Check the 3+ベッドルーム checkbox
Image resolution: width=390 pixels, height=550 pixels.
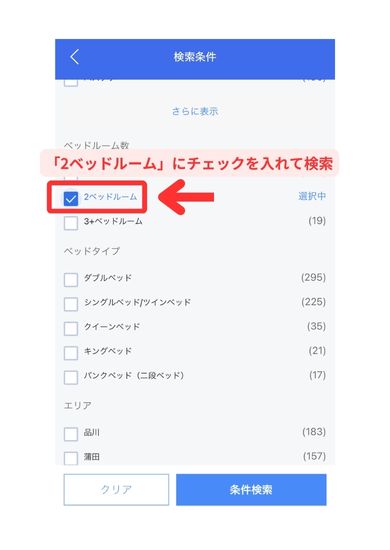[71, 223]
